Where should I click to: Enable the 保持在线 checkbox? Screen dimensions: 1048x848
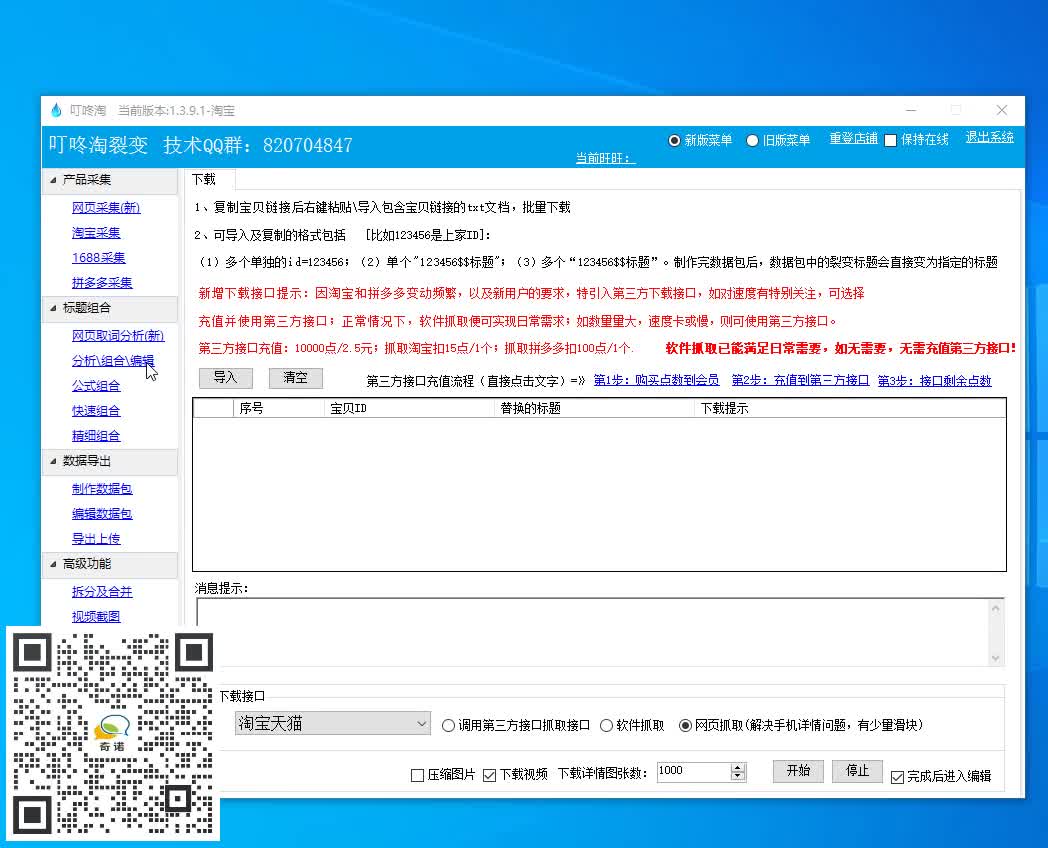pos(888,140)
